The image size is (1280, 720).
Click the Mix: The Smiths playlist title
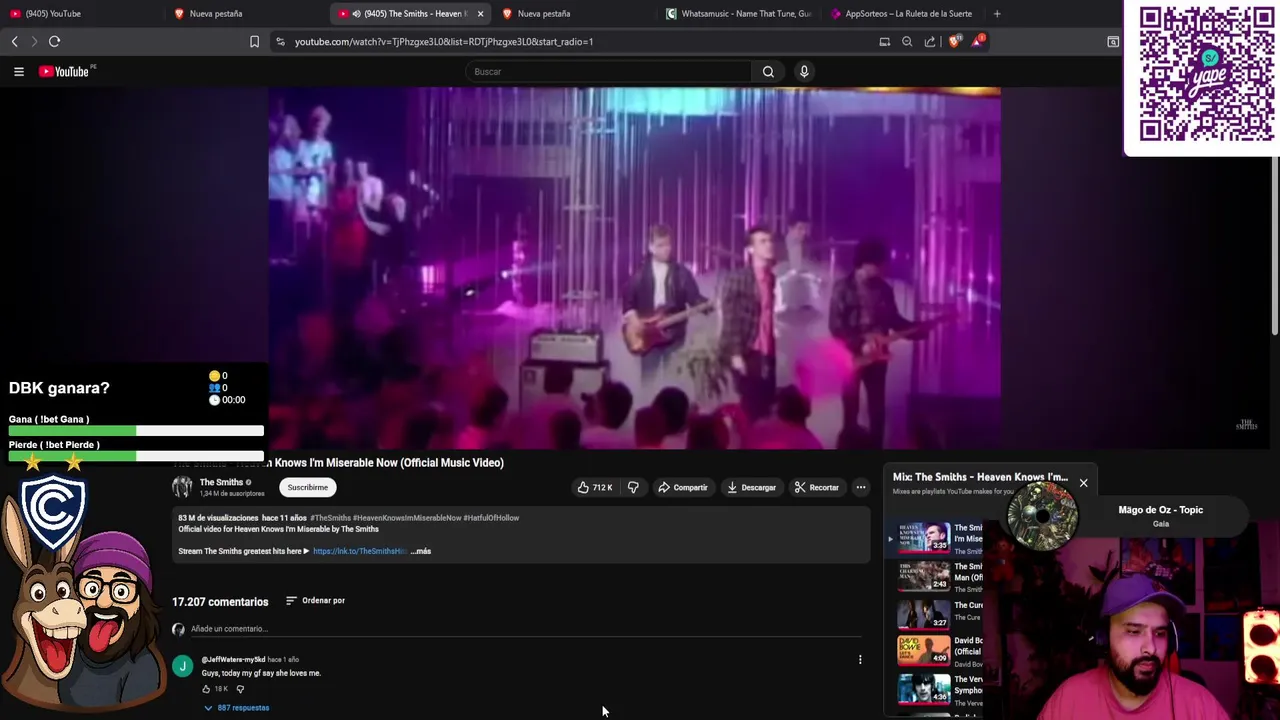point(980,477)
